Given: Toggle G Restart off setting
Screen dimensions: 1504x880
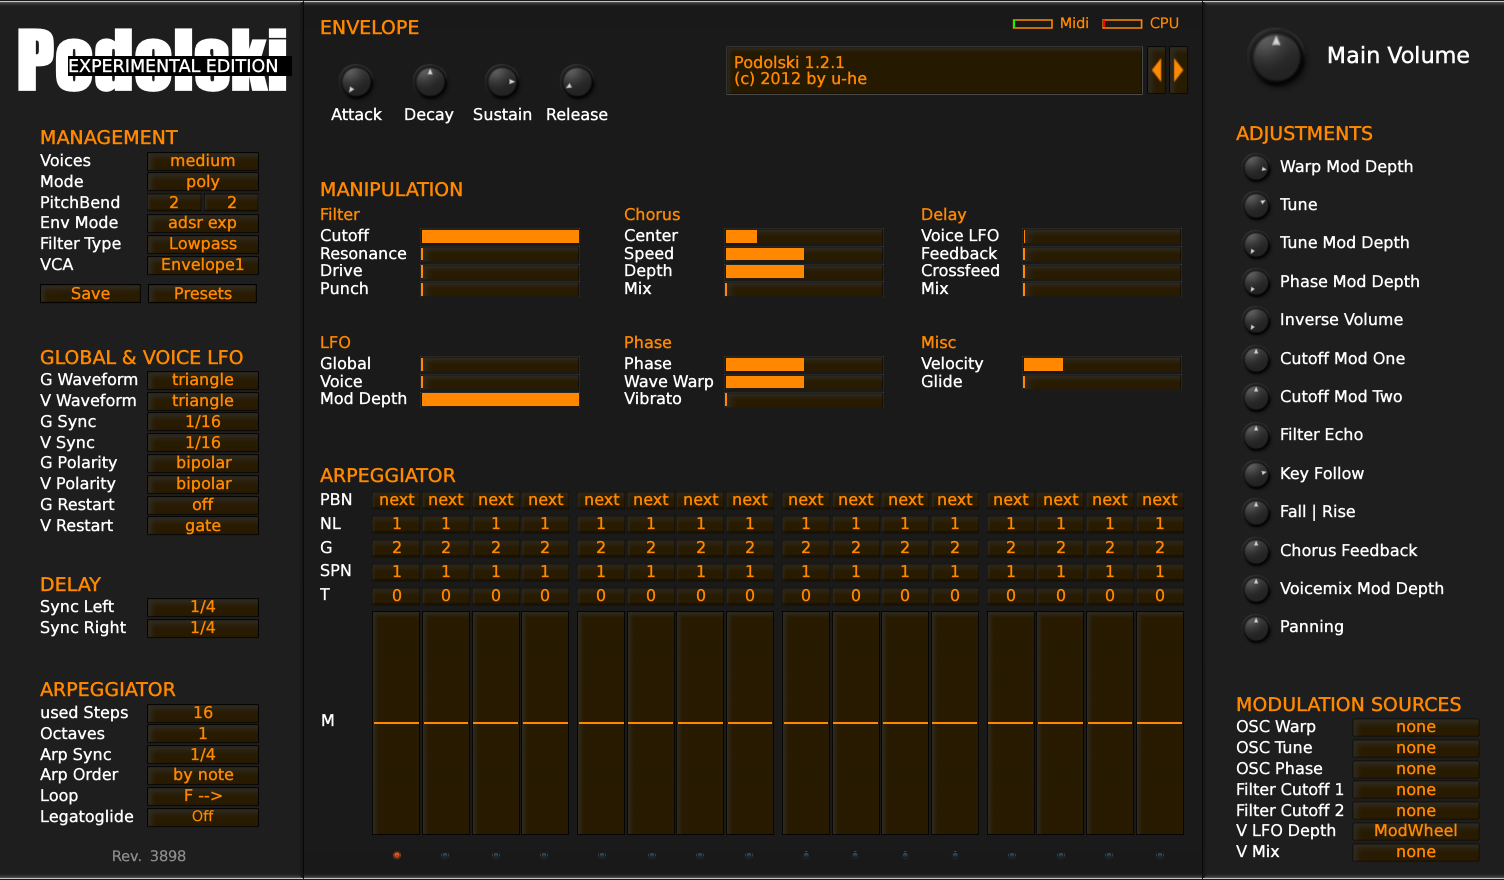Looking at the screenshot, I should (203, 505).
